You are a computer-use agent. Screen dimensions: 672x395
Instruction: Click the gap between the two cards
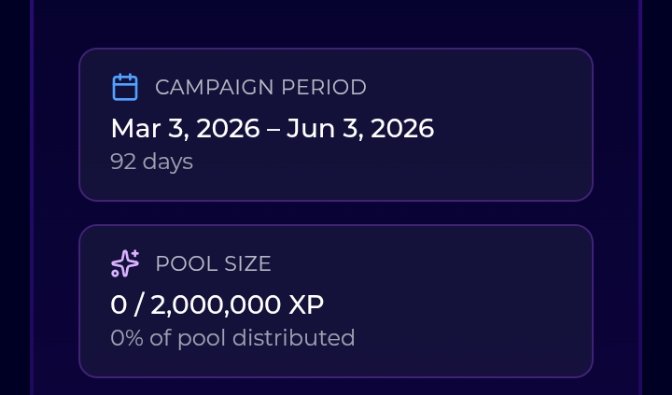336,213
